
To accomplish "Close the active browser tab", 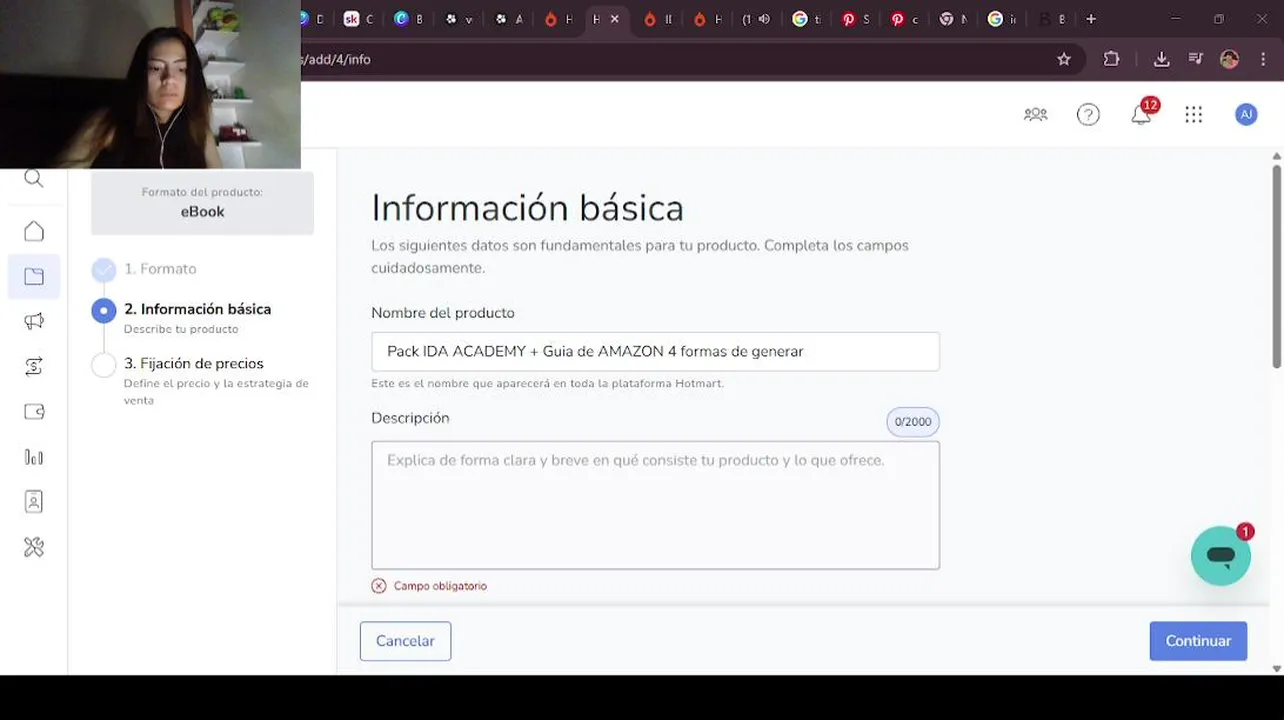I will (614, 19).
